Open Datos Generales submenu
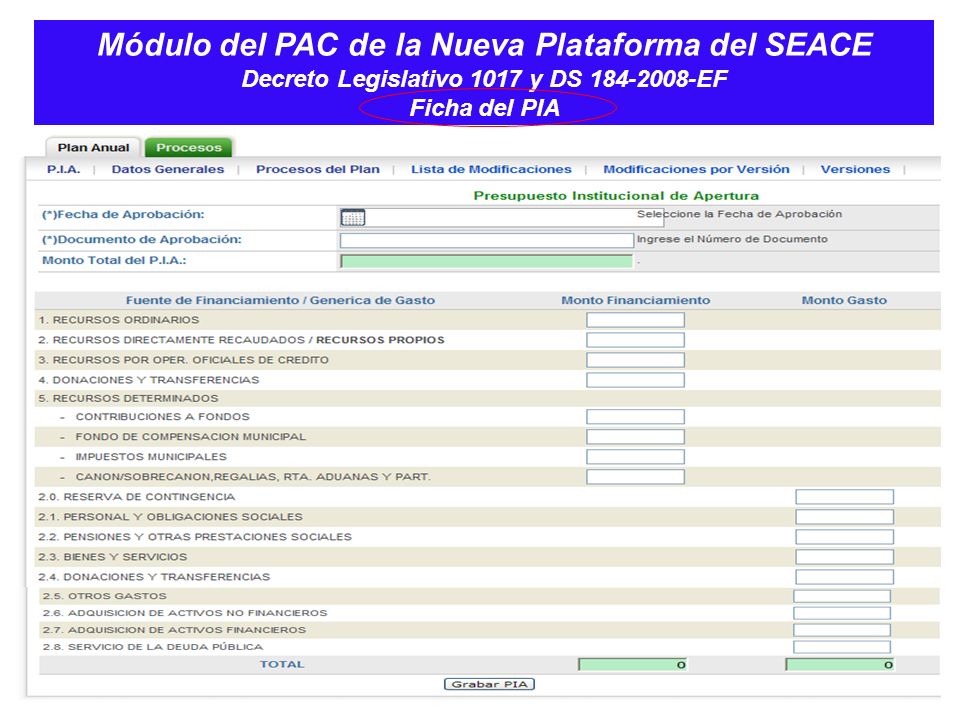 [x=168, y=170]
